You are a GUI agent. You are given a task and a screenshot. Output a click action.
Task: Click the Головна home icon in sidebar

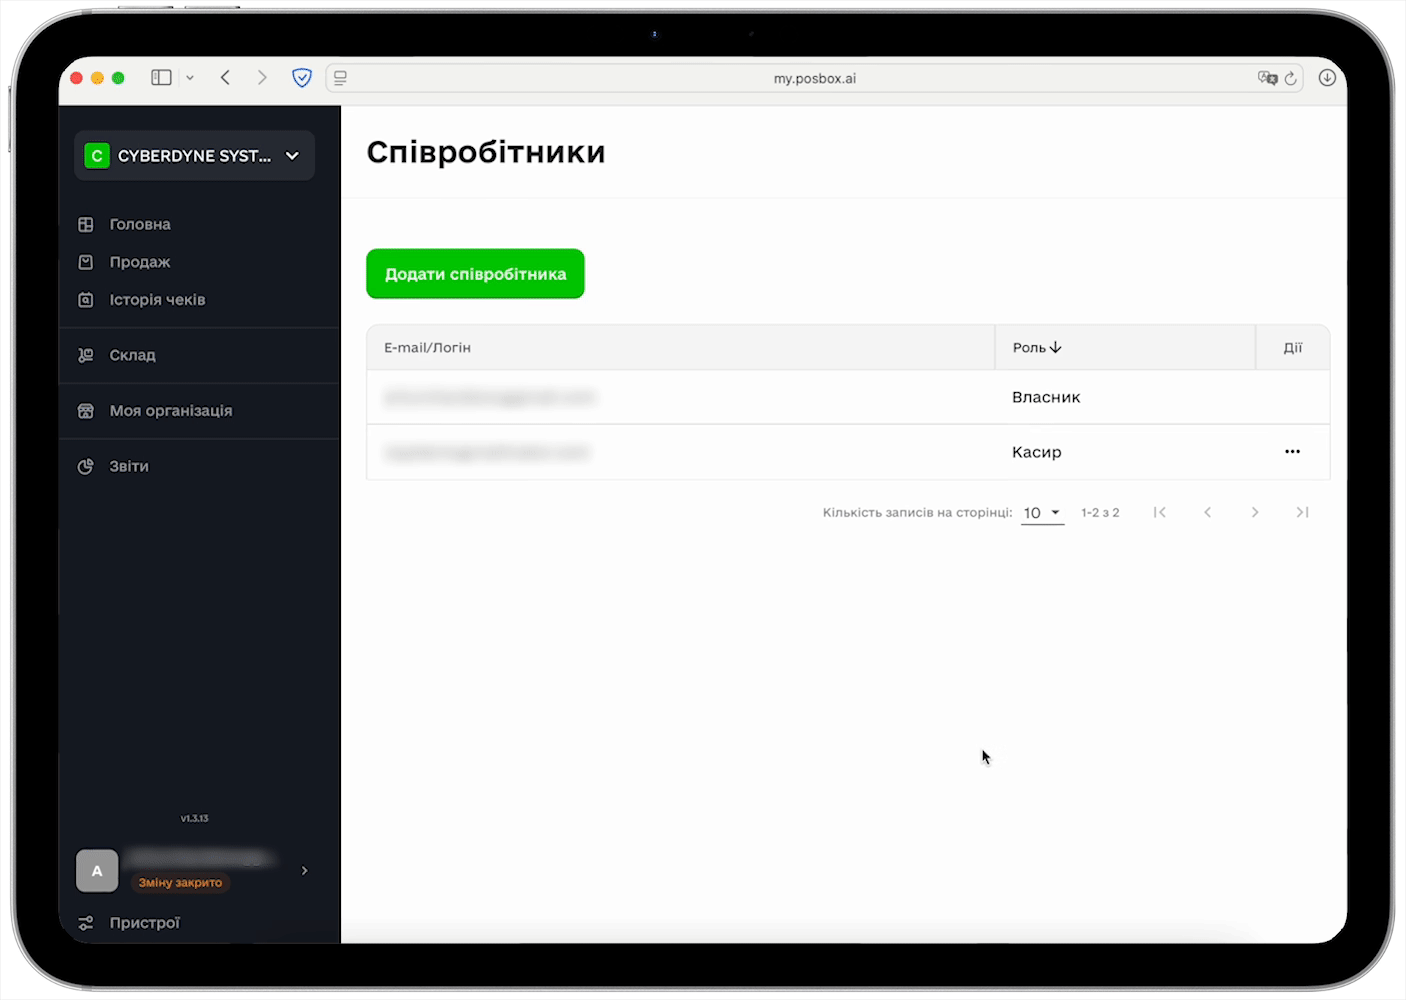86,225
